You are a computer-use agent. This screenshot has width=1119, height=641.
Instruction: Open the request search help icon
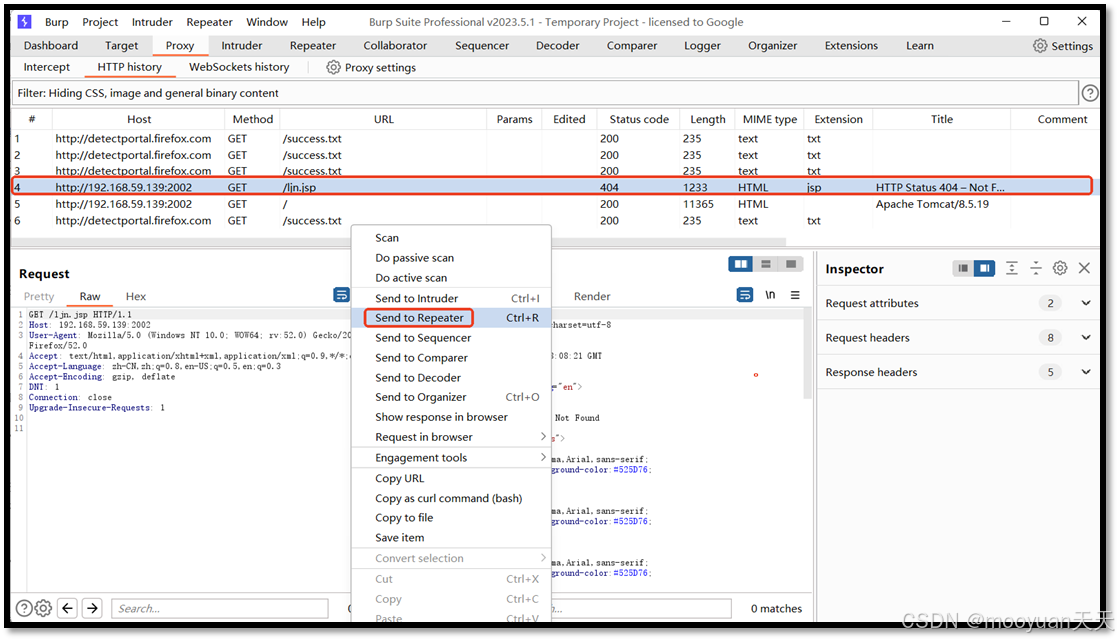[24, 608]
